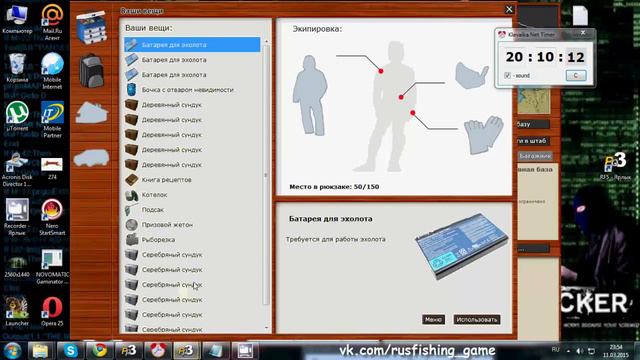Click the RU language indicator in tray
Screen dimensions: 640x360
(556, 350)
